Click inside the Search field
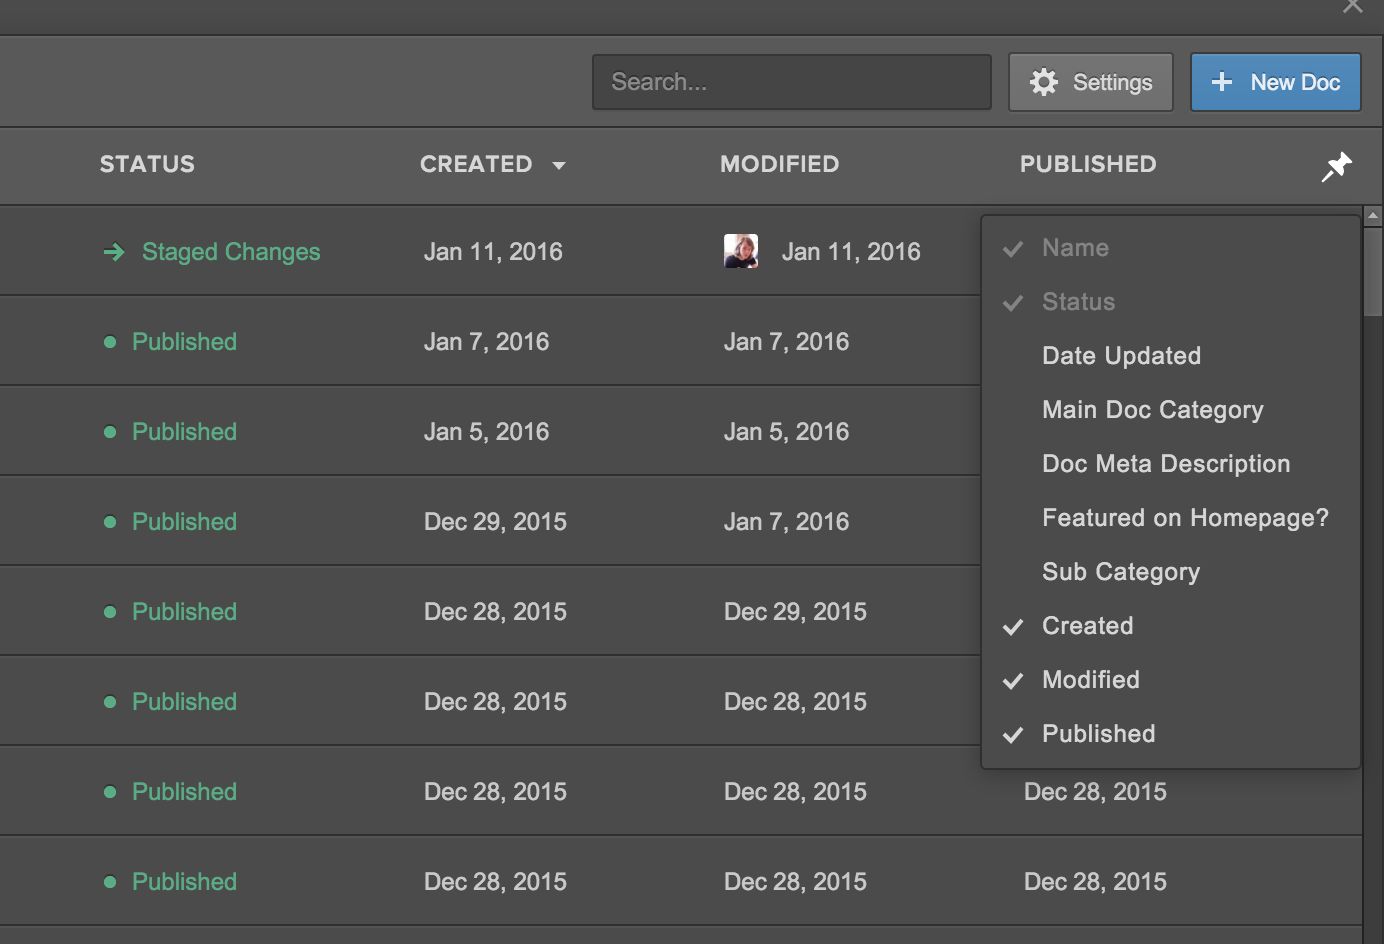The width and height of the screenshot is (1384, 944). tap(791, 82)
